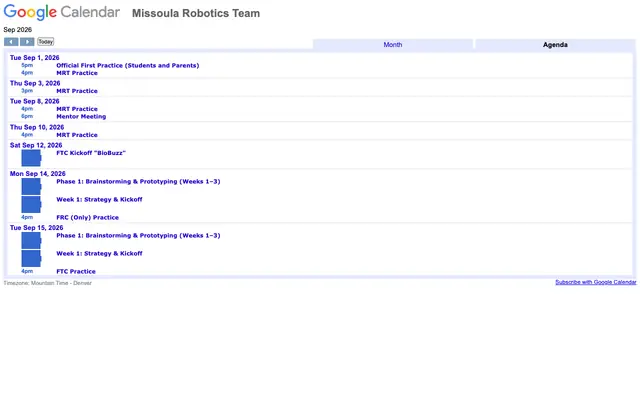640x400 pixels.
Task: Click the Sep 2026 date range label
Action: click(18, 30)
